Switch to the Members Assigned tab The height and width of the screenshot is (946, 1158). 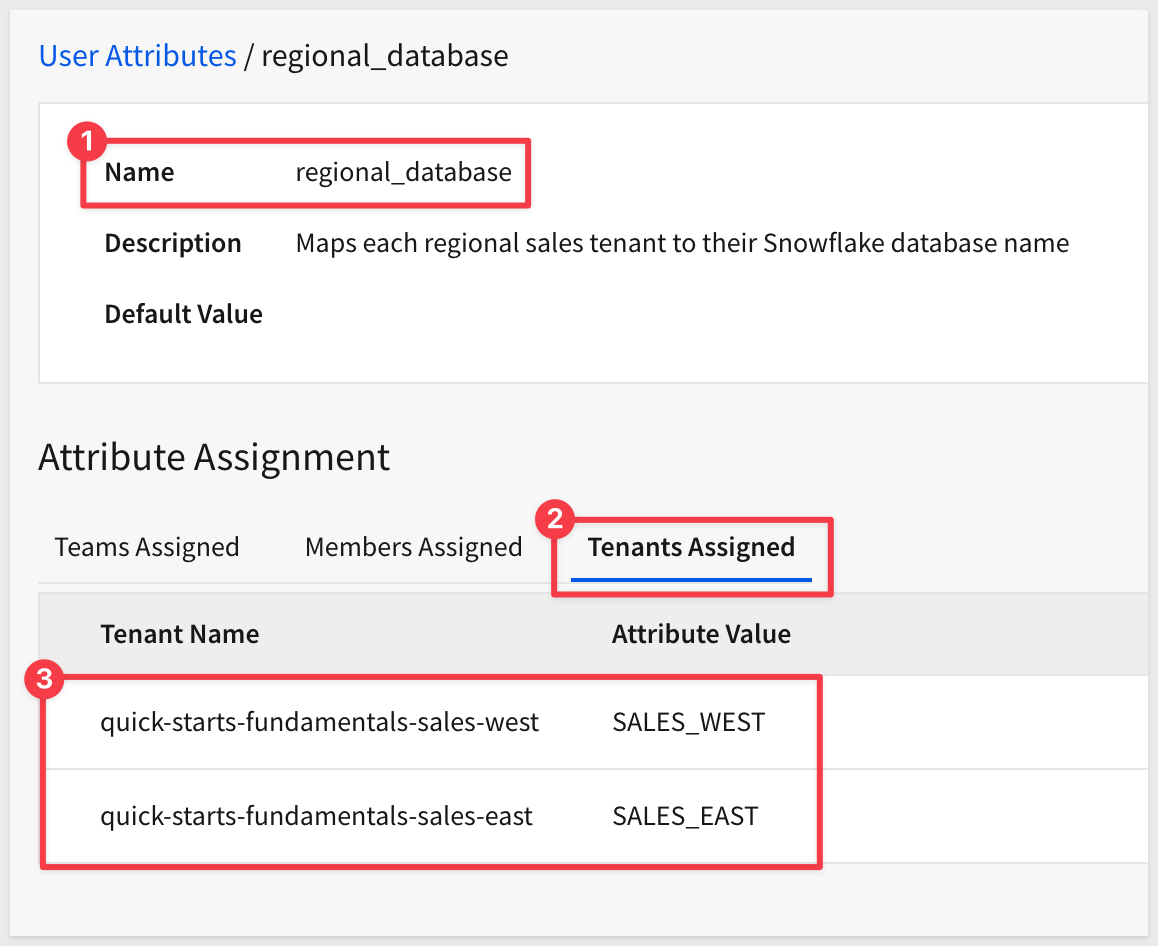pos(413,547)
